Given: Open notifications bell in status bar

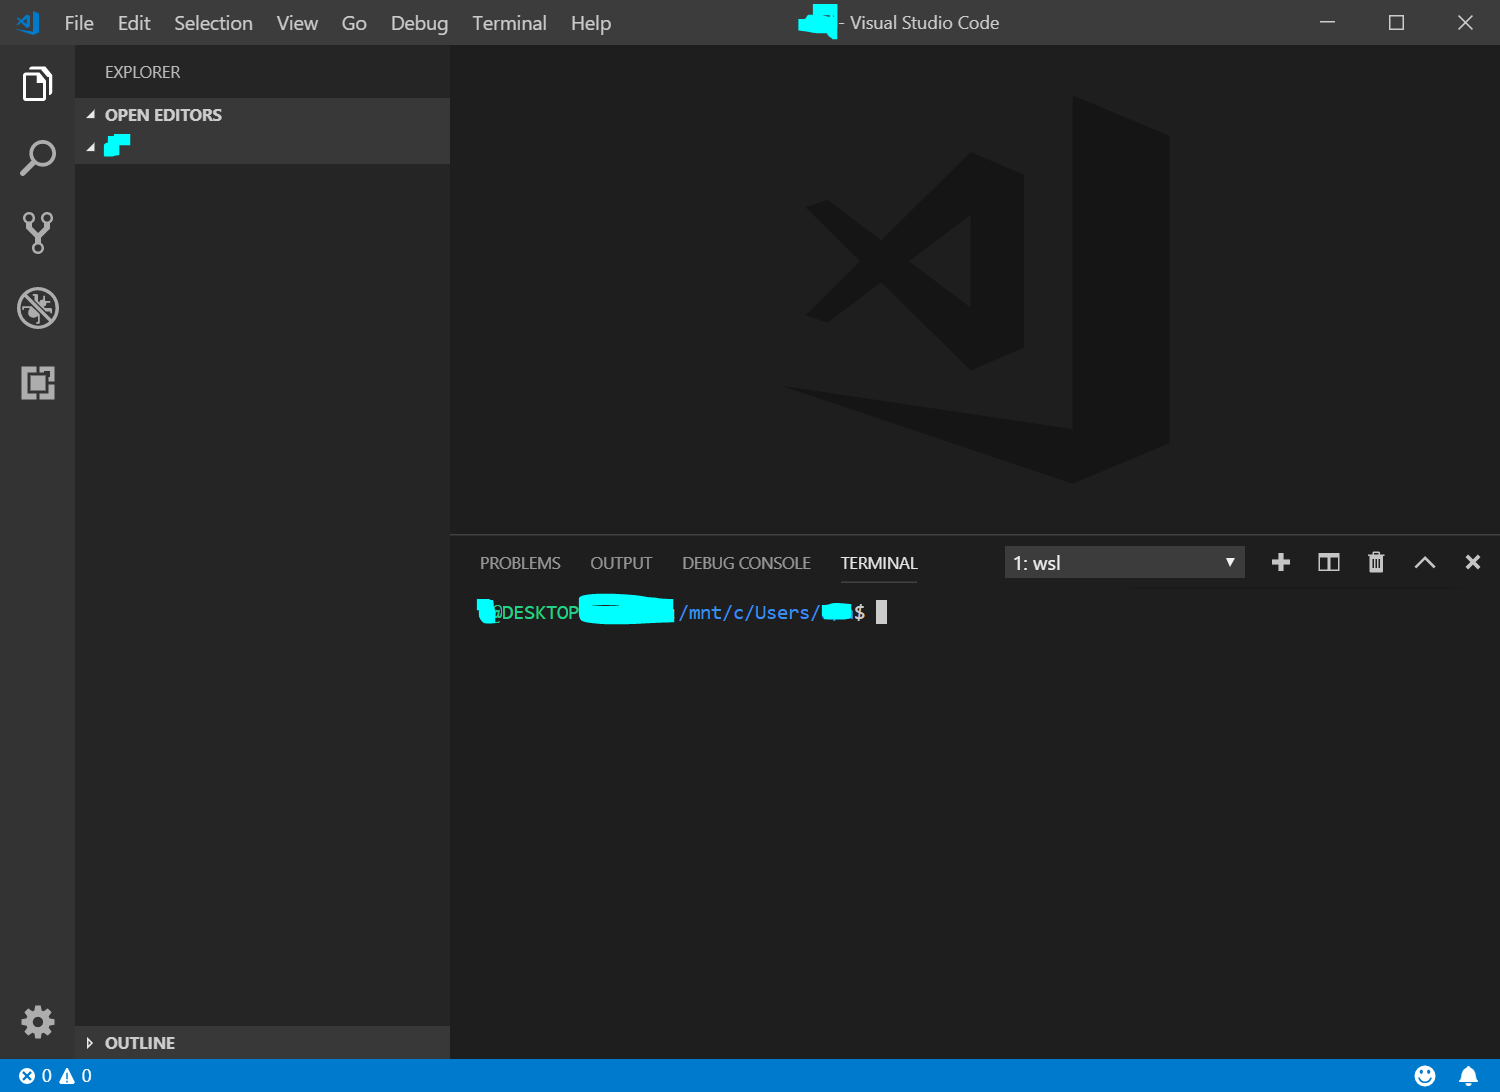Looking at the screenshot, I should click(x=1468, y=1076).
